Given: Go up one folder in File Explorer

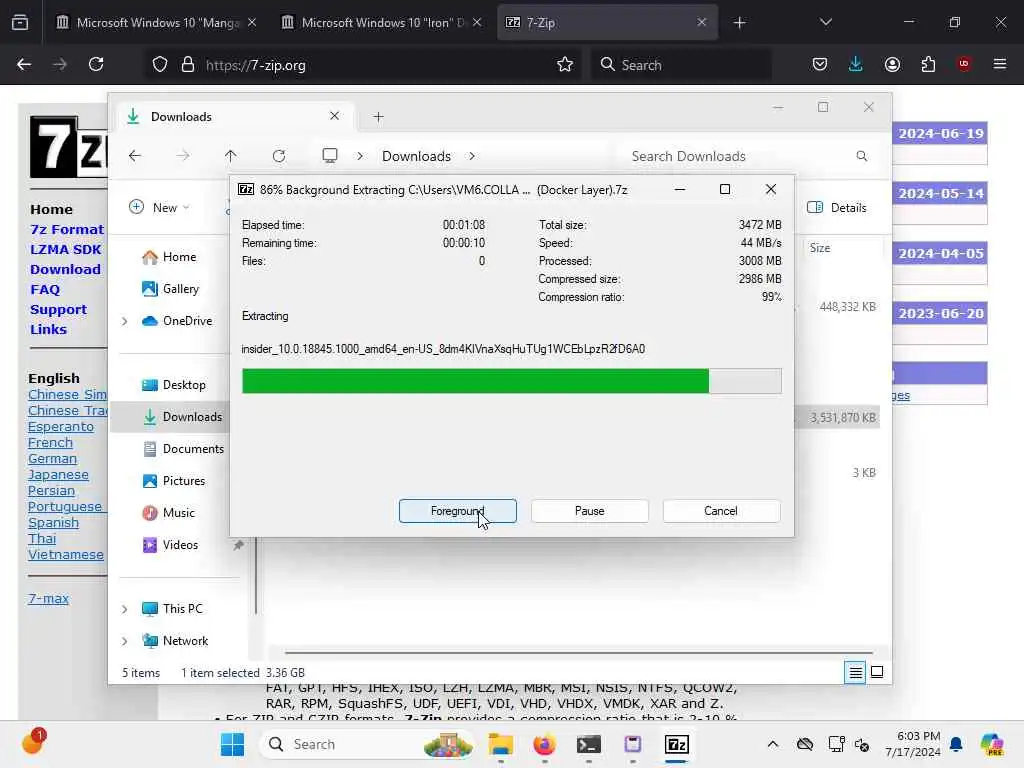Looking at the screenshot, I should click(x=231, y=156).
